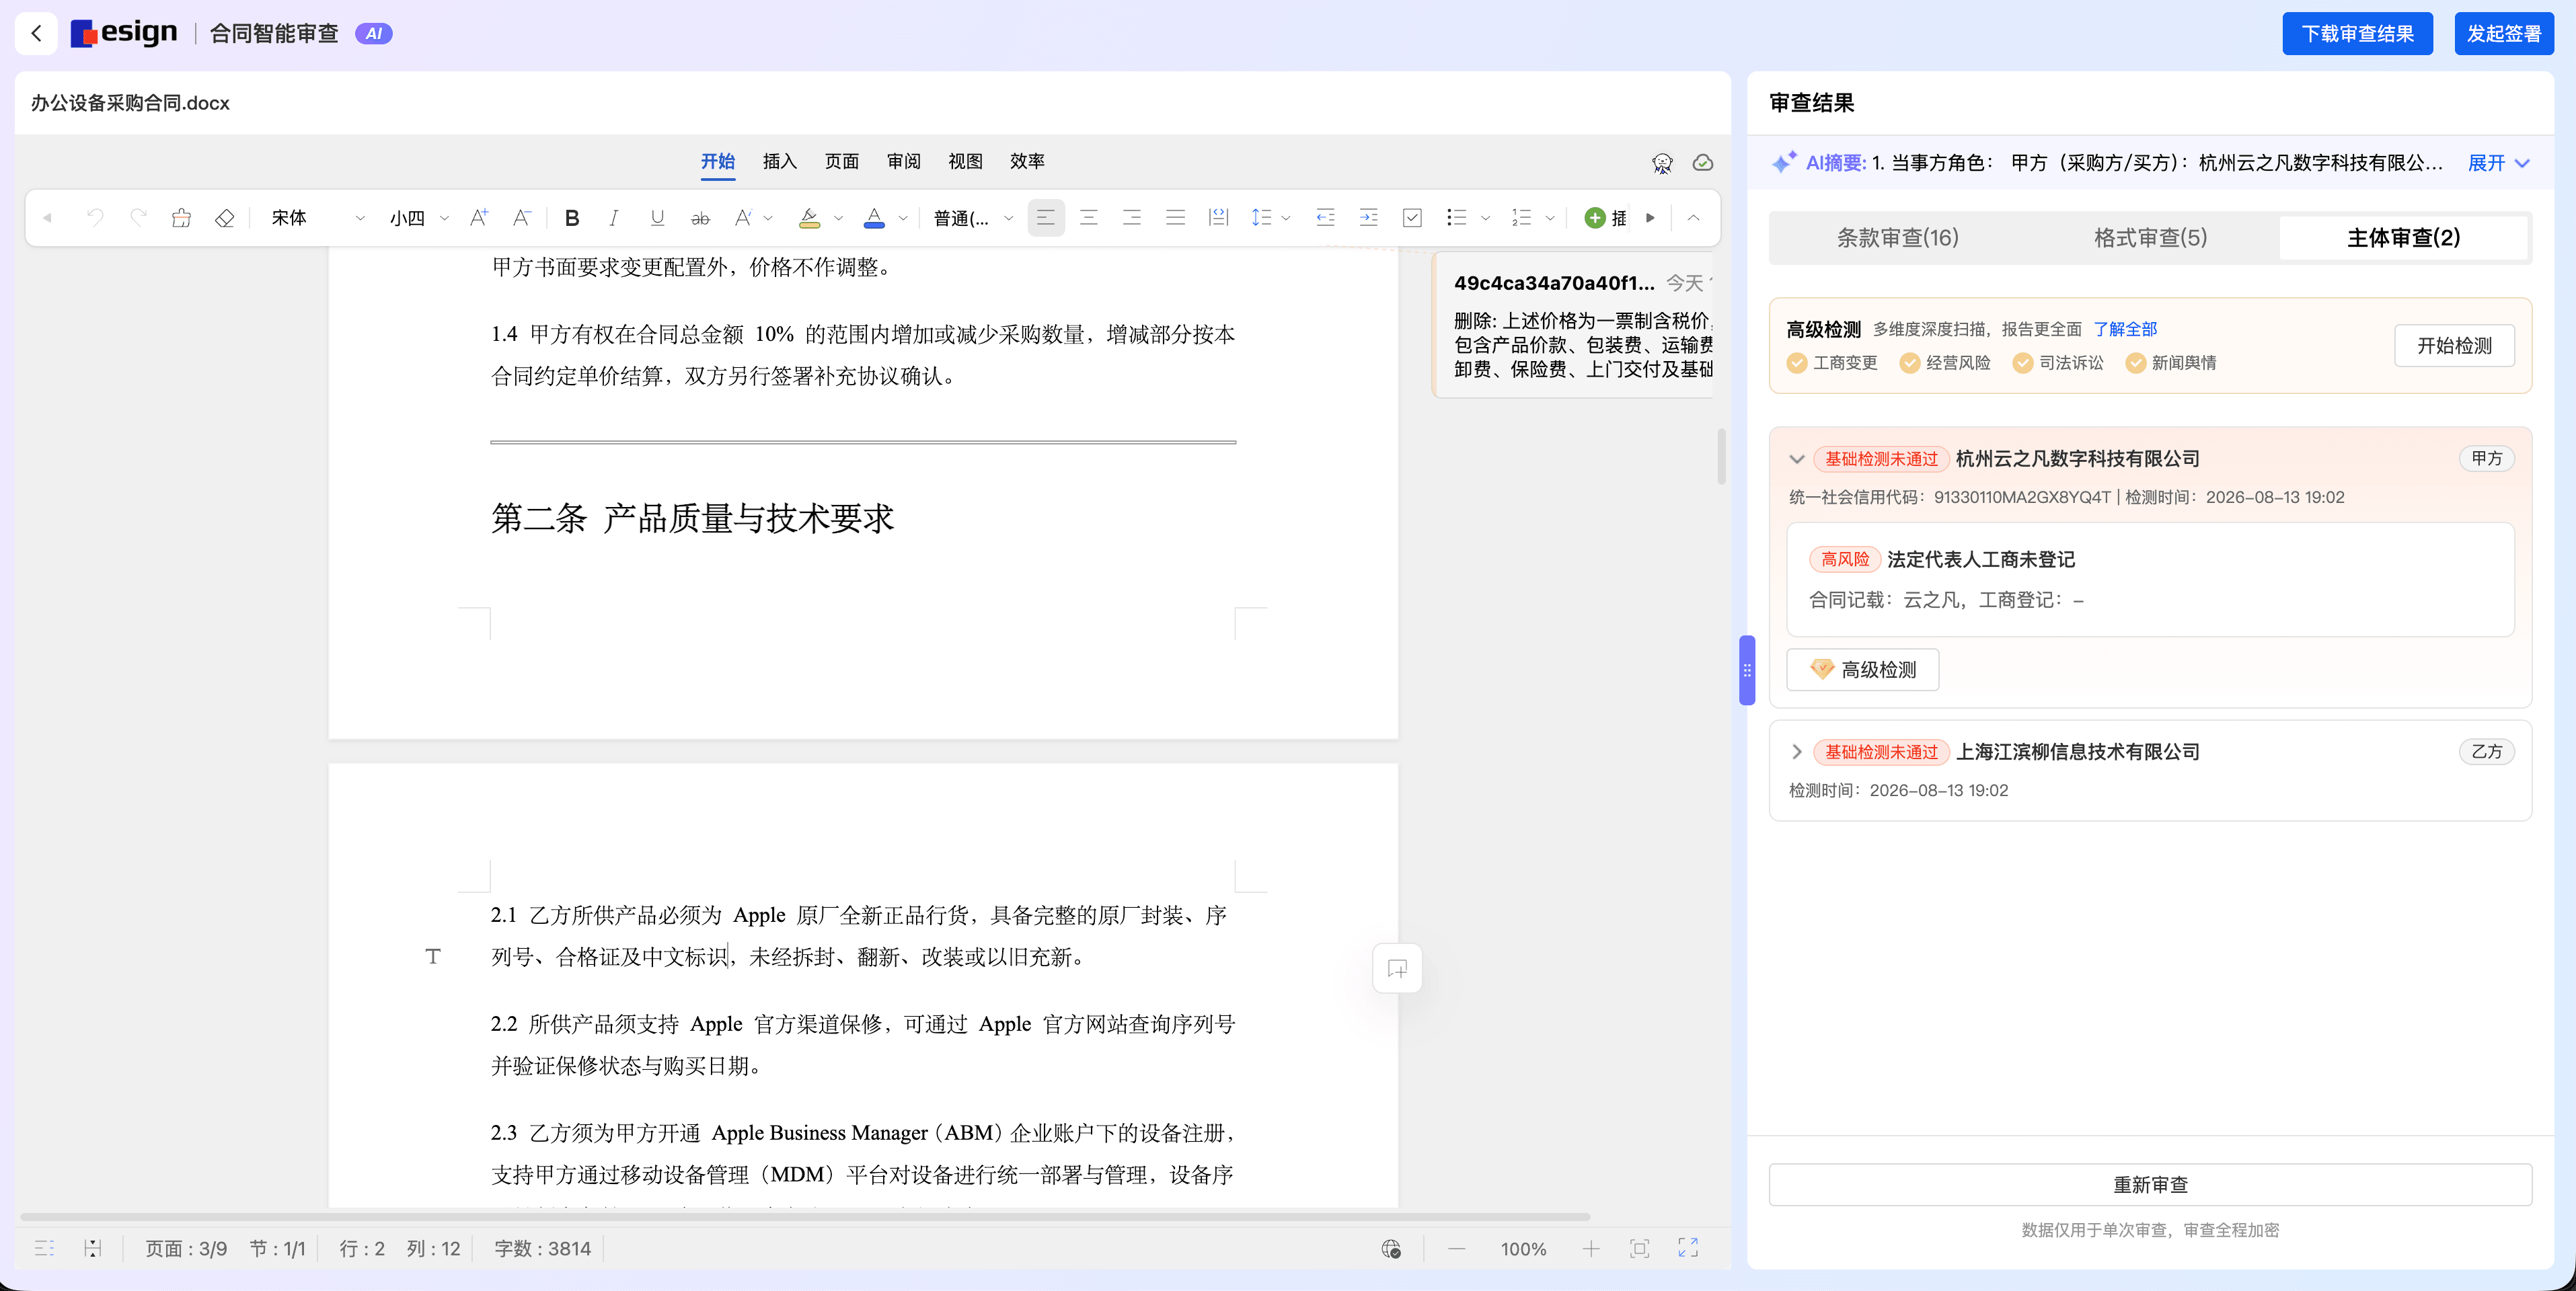Decrease font size with A- icon

[x=521, y=217]
